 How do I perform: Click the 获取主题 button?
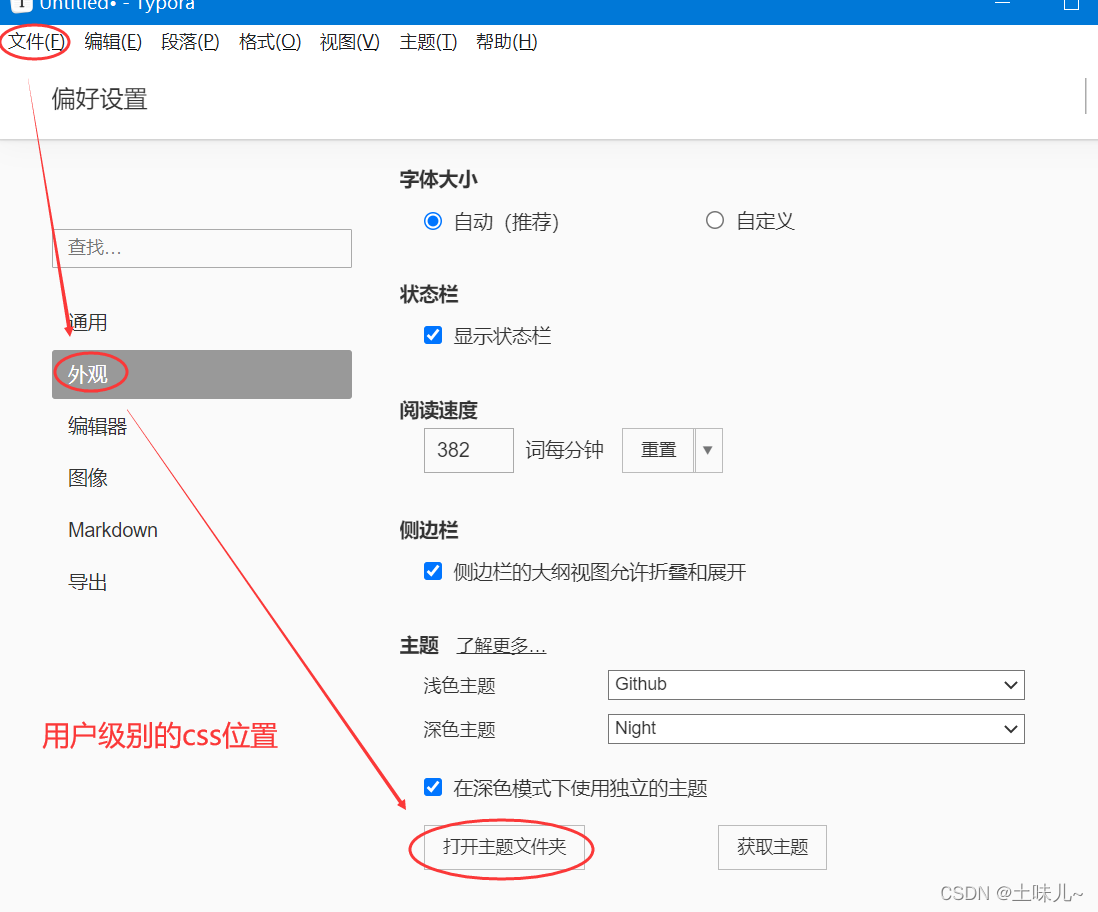772,848
